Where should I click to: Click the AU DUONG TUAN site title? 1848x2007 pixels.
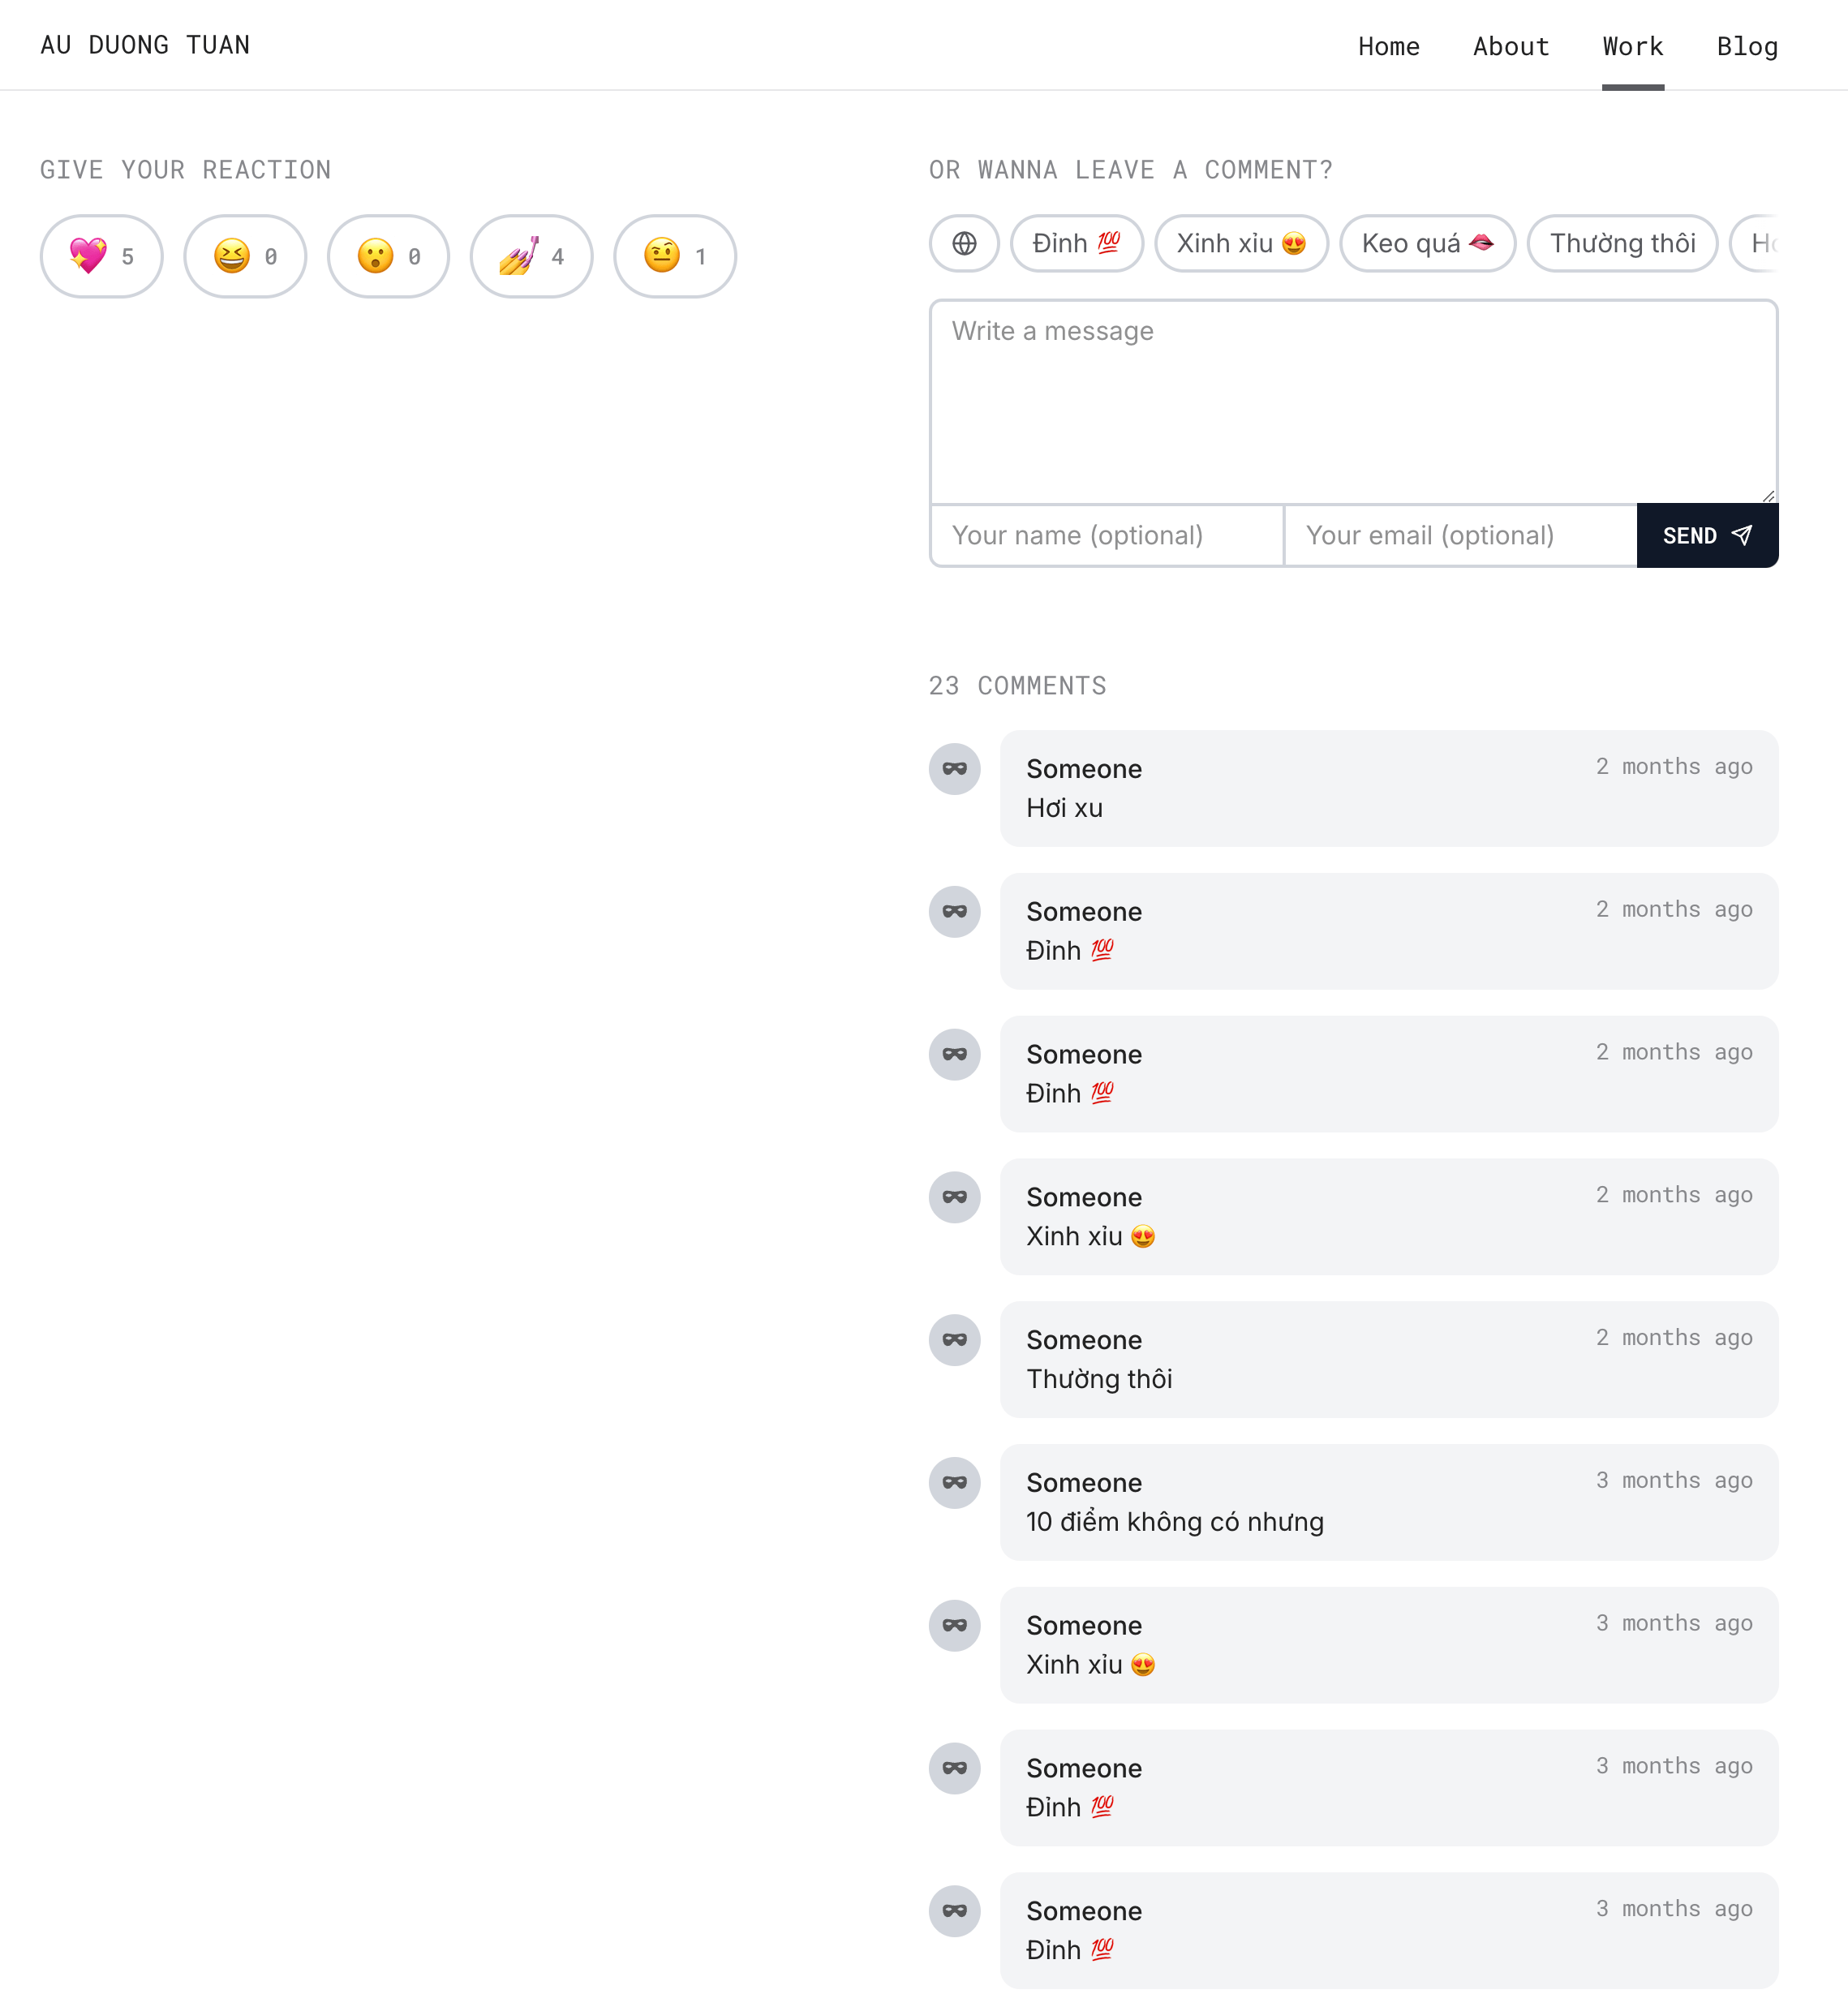(145, 45)
